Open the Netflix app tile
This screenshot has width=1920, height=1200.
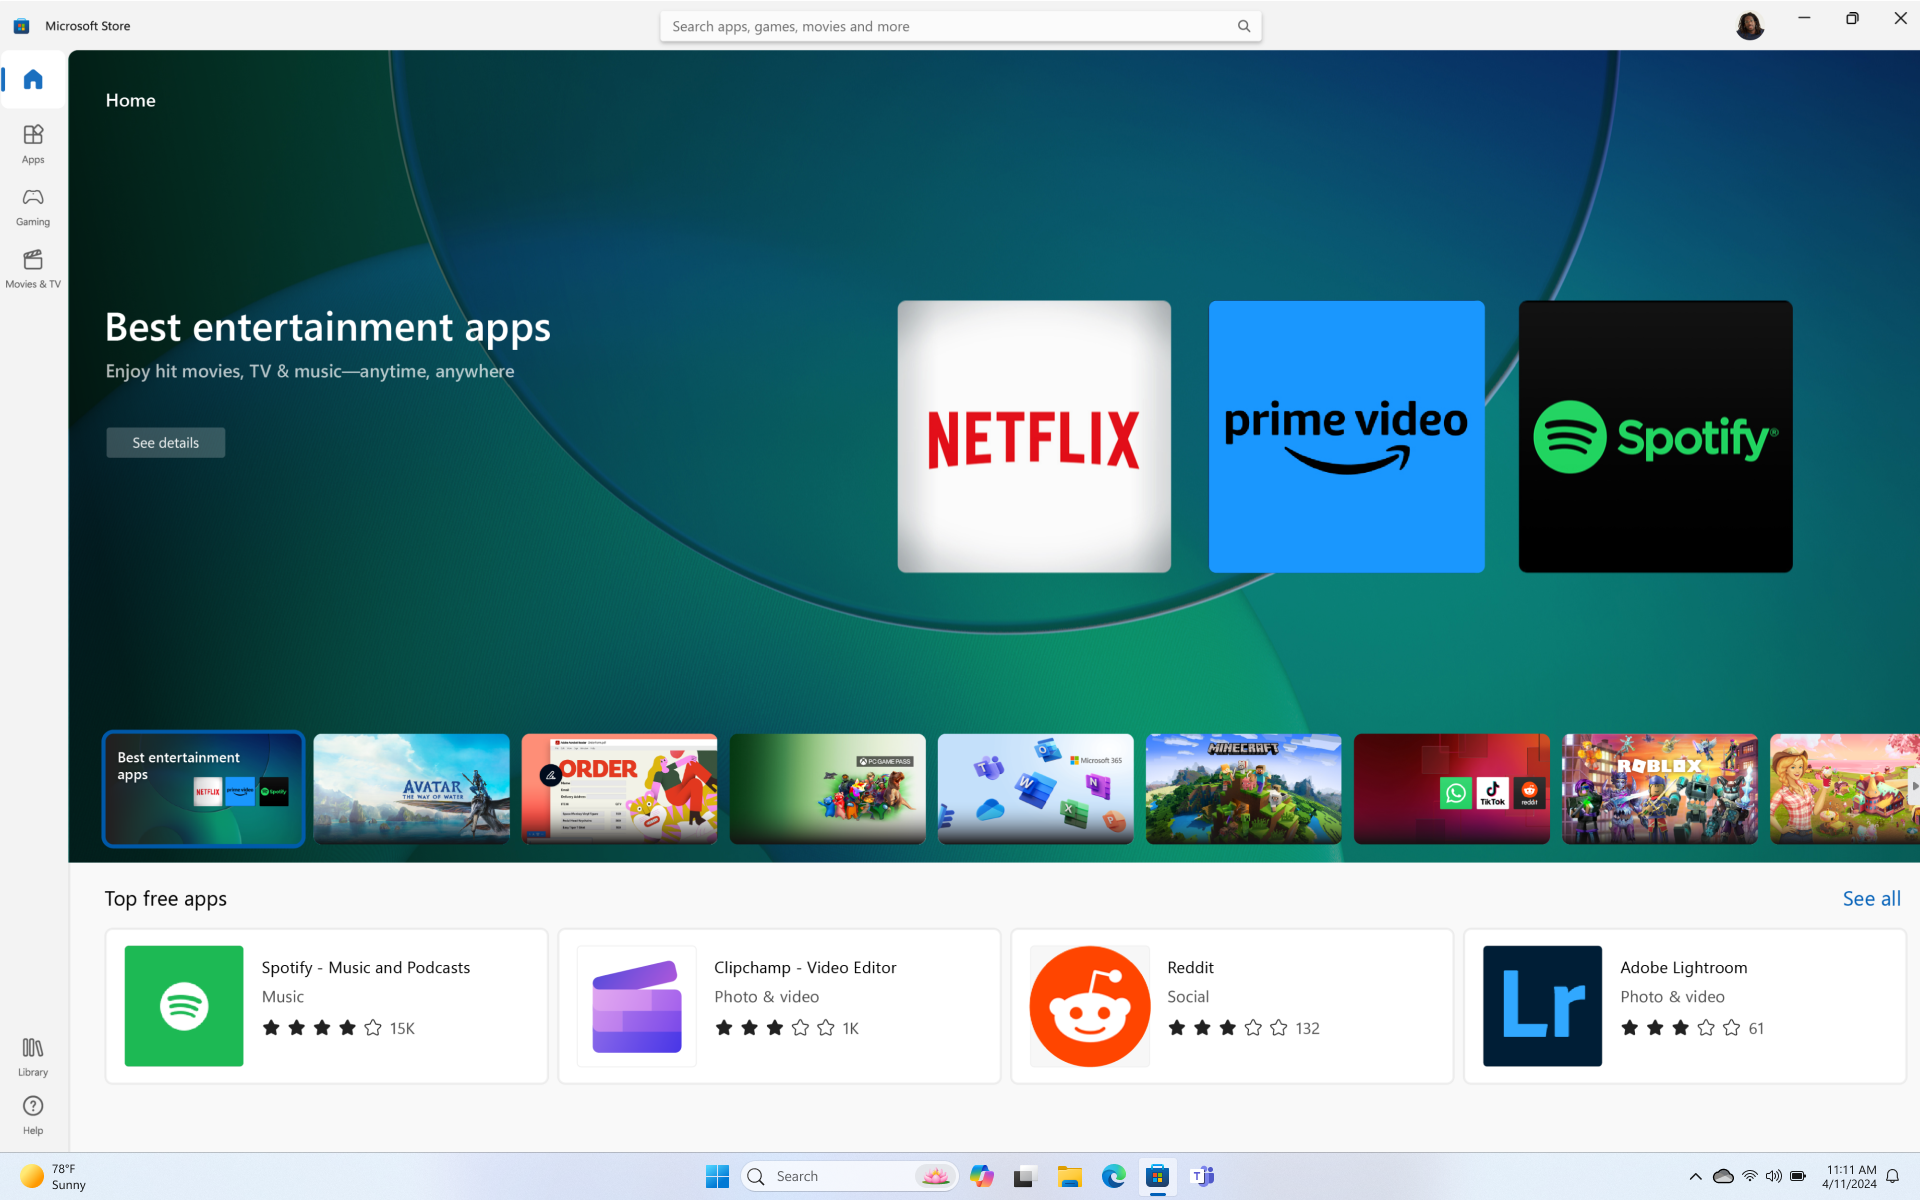(1034, 437)
